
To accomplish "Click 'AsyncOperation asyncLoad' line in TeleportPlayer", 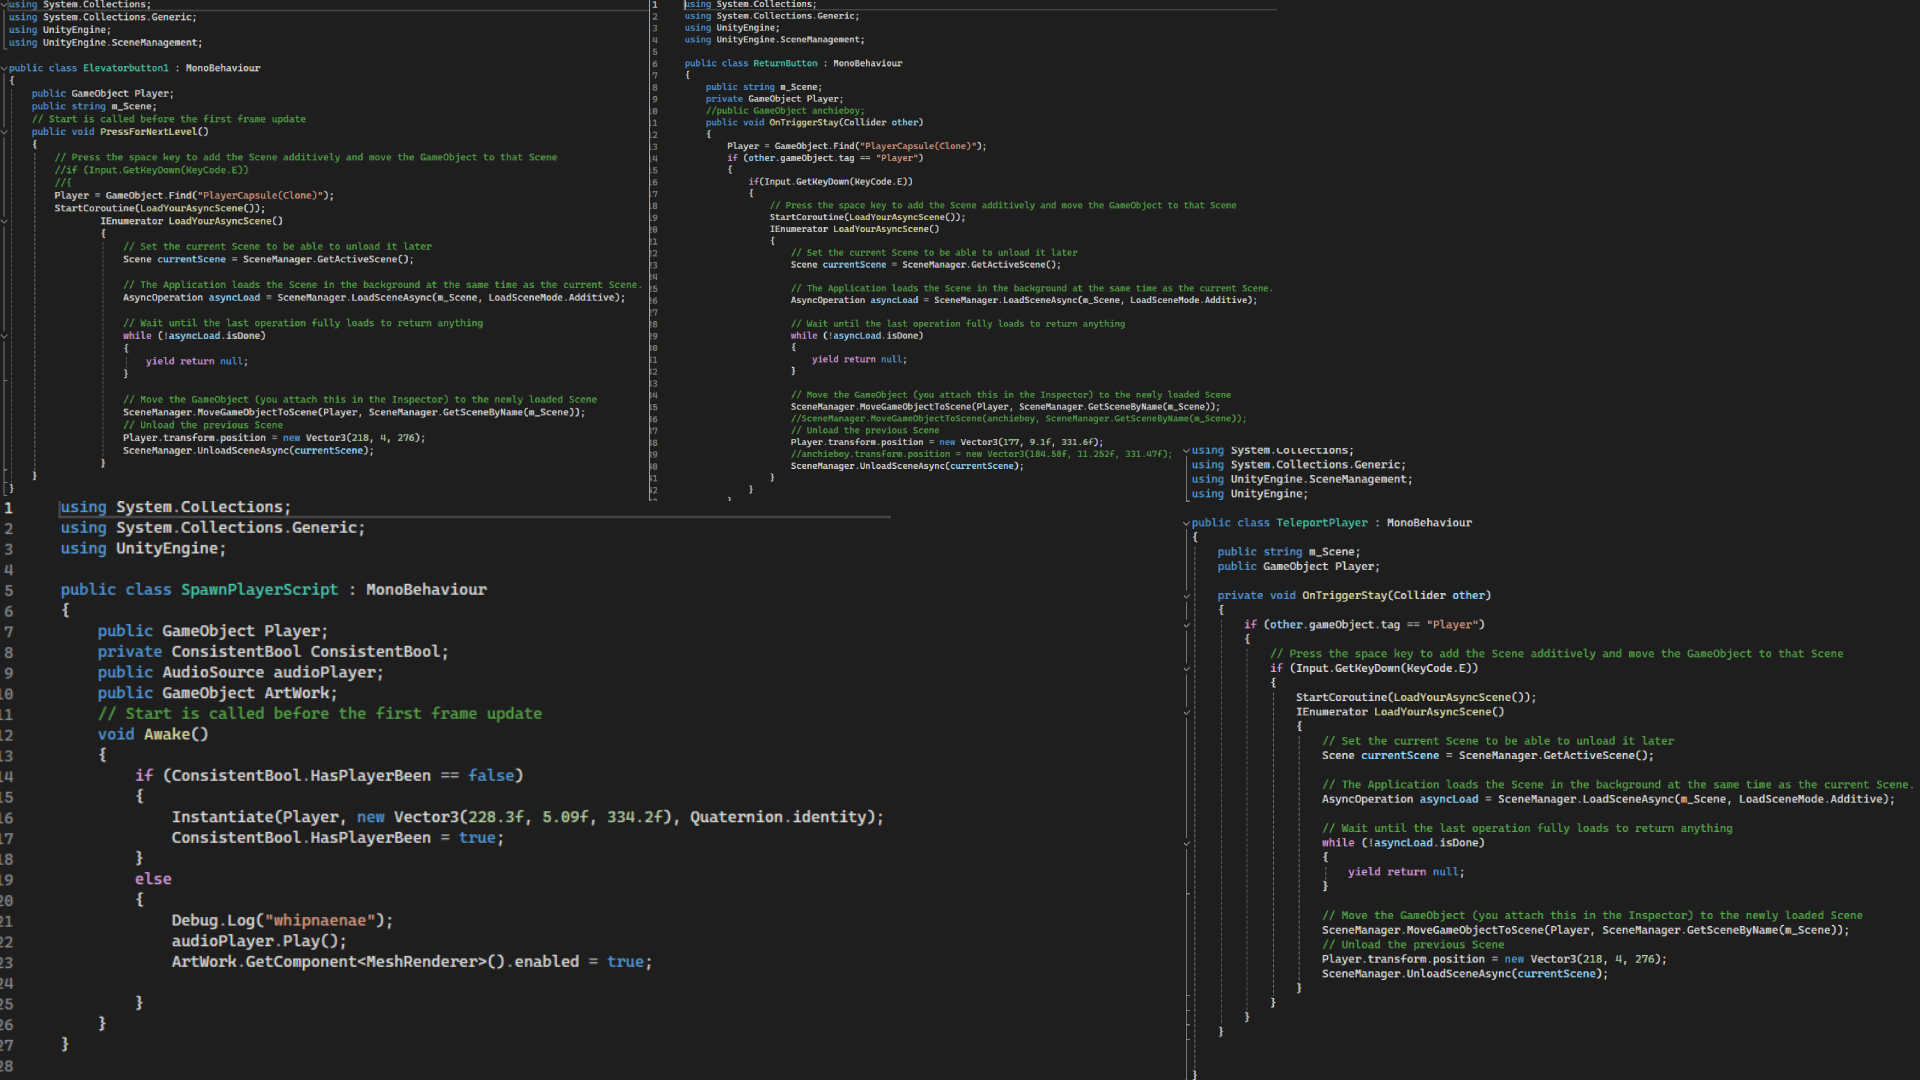I will click(1608, 799).
